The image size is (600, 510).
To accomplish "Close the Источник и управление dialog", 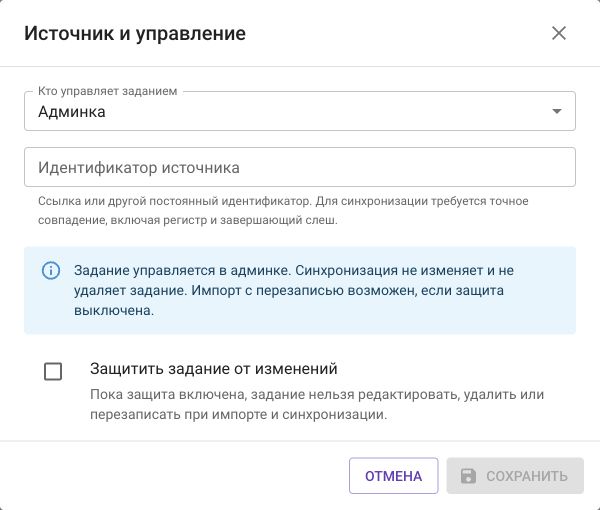I will (559, 33).
